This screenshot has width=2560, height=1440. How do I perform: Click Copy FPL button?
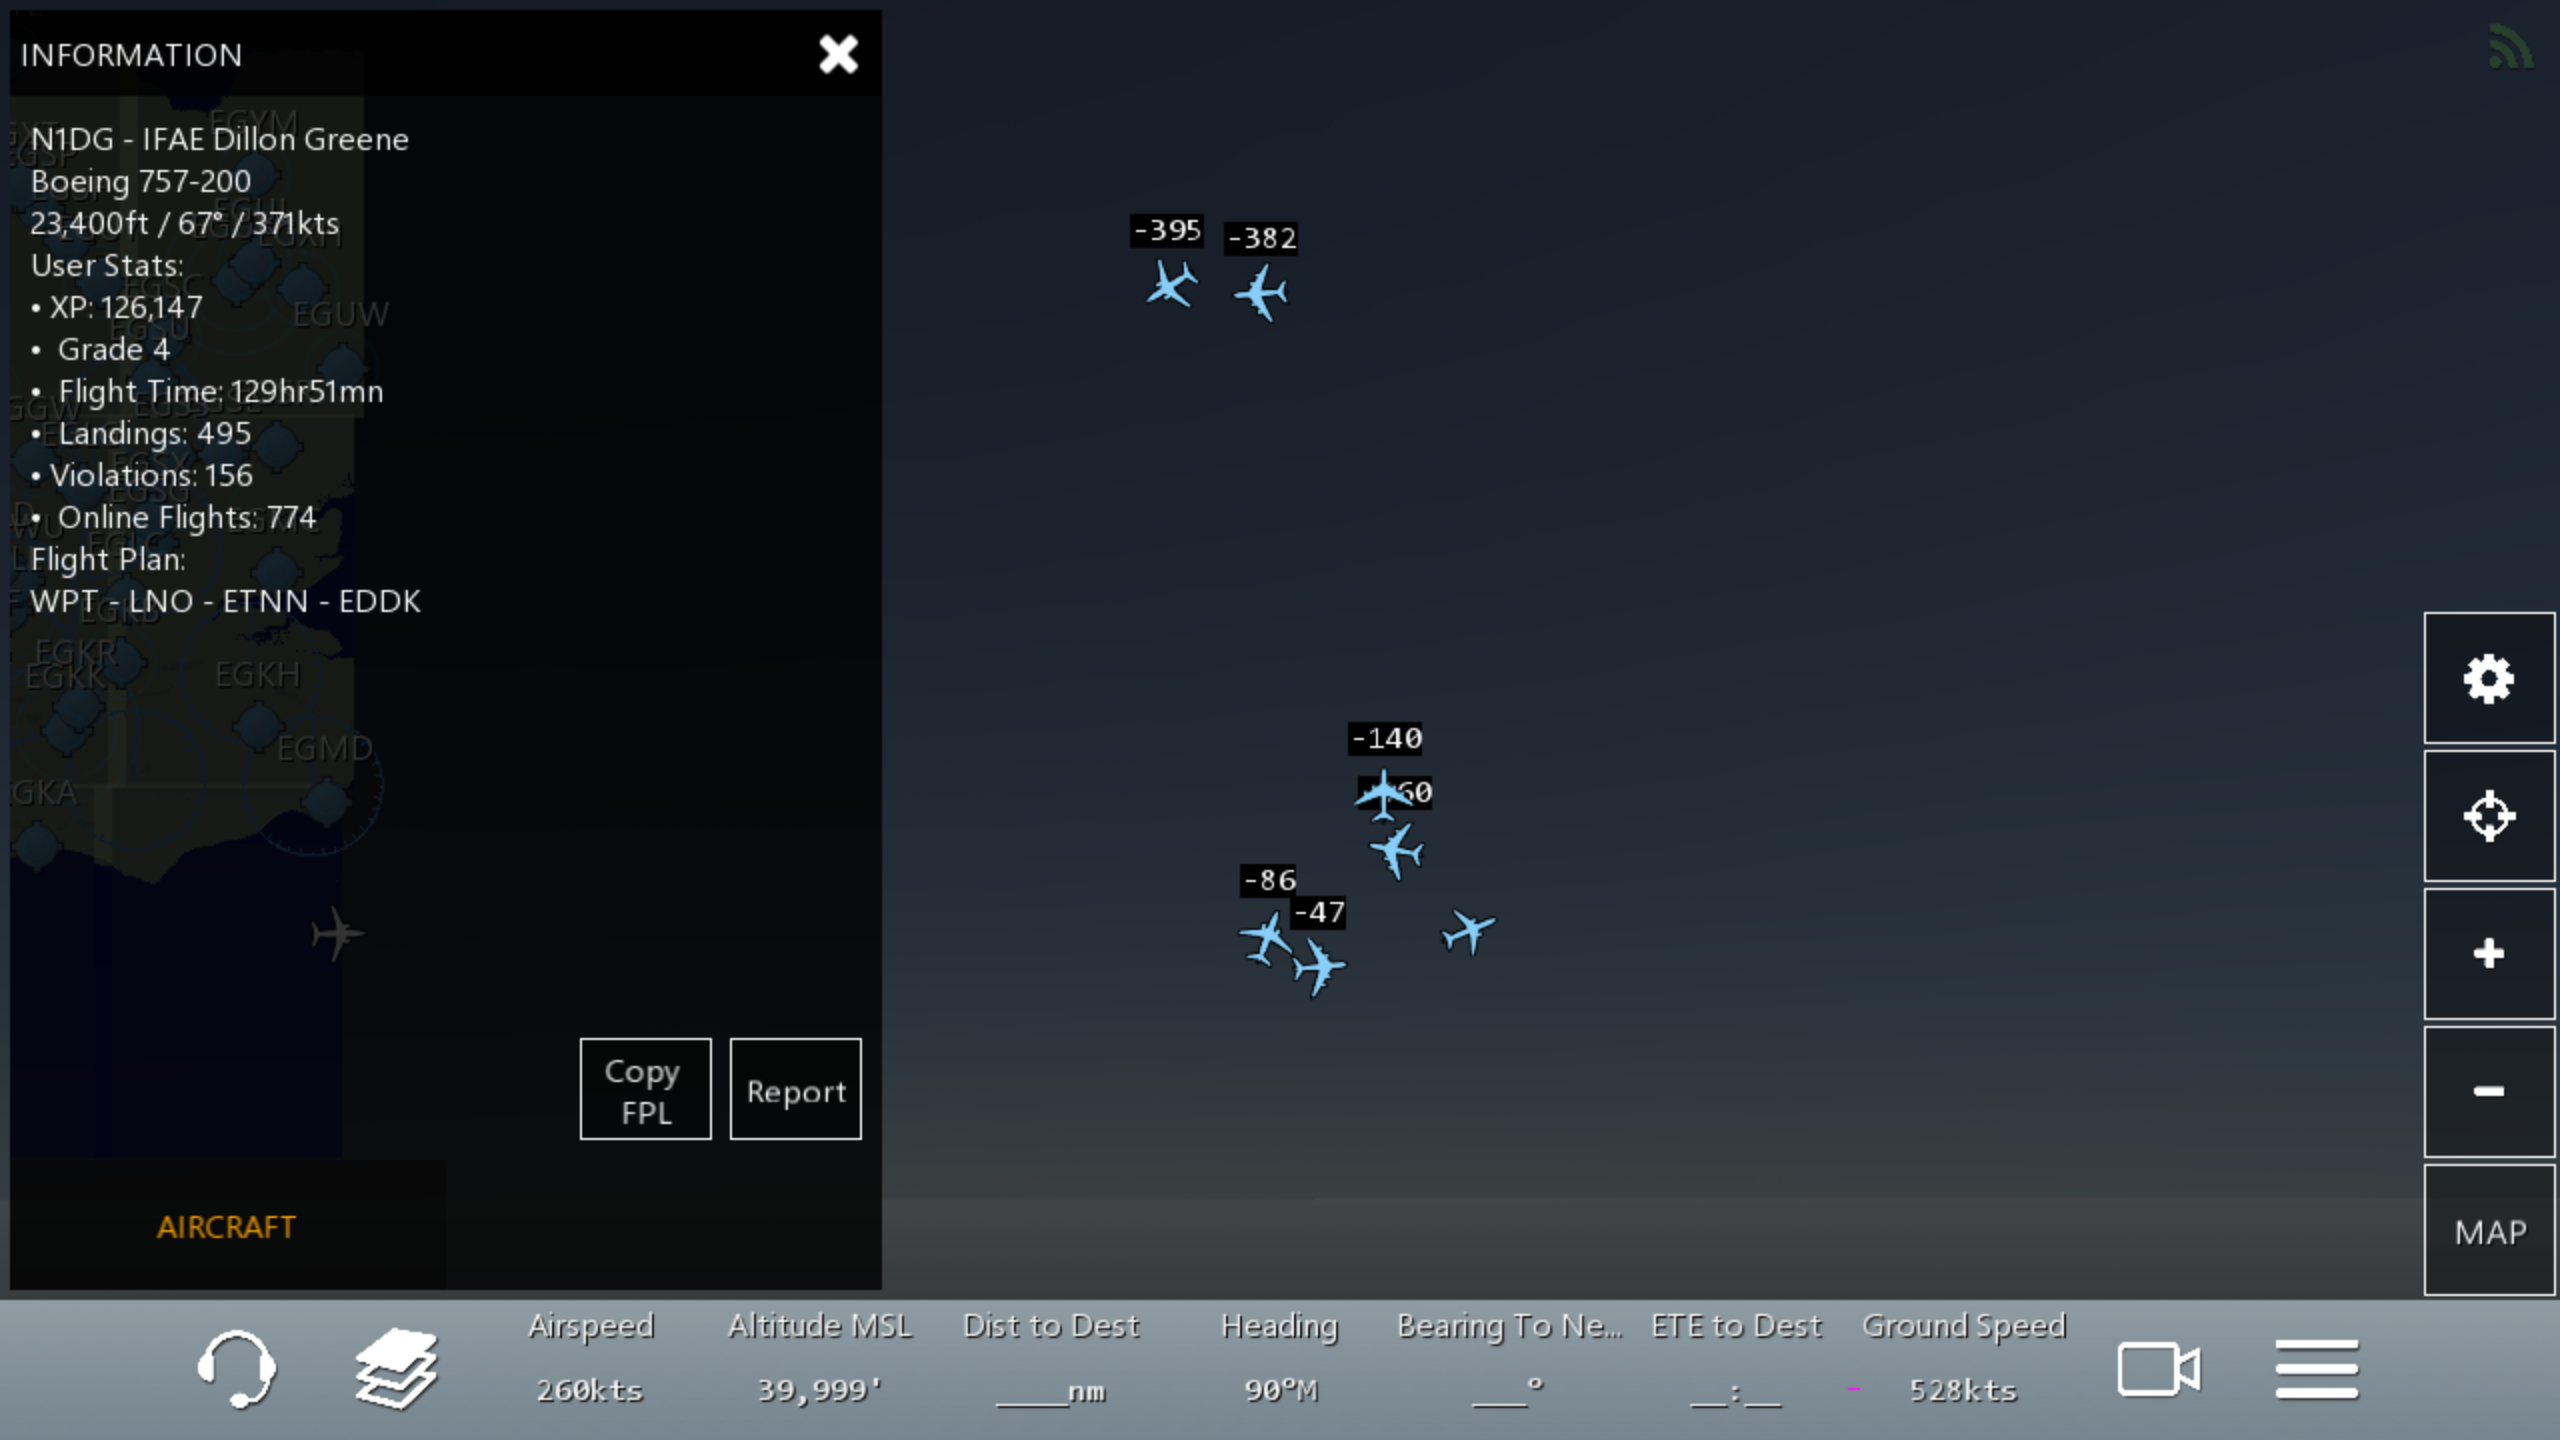pyautogui.click(x=645, y=1089)
